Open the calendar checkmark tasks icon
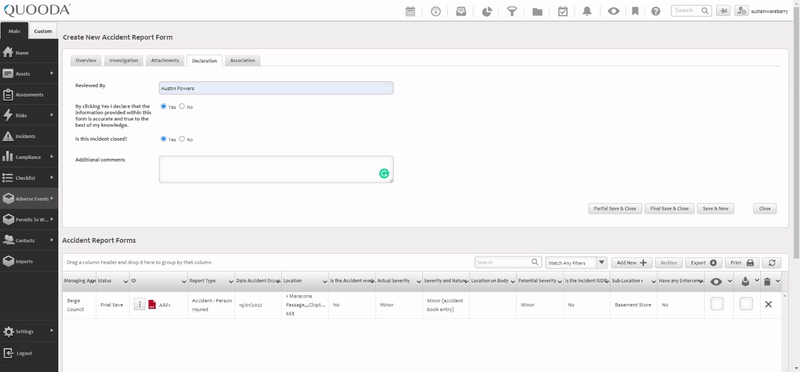800x372 pixels. tap(563, 11)
